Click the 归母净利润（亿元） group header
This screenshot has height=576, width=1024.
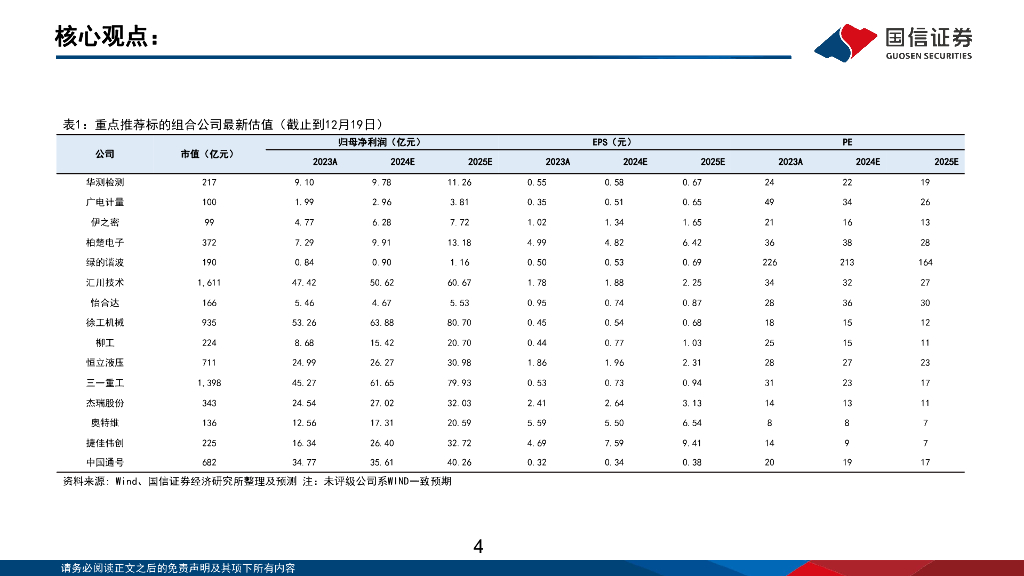(379, 142)
